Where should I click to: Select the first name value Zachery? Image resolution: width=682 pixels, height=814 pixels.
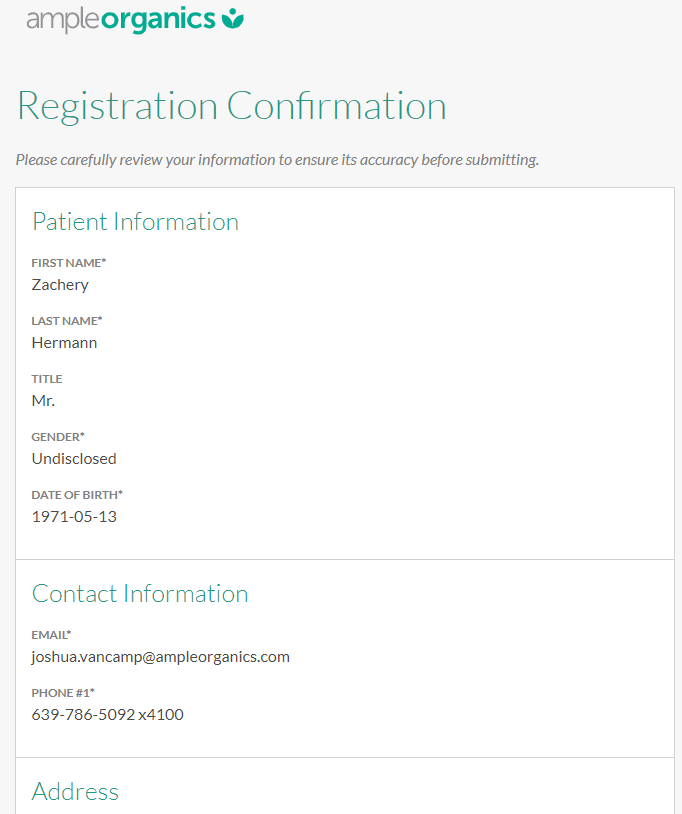[60, 285]
